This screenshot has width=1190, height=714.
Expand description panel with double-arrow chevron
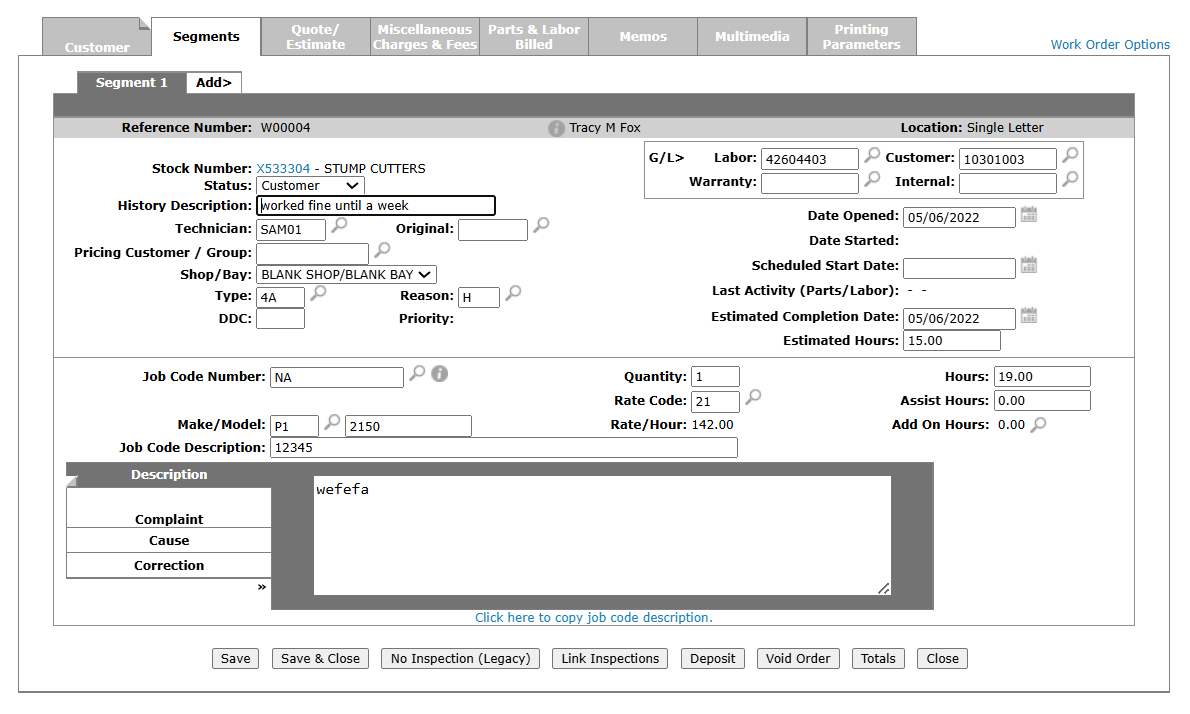pyautogui.click(x=262, y=587)
